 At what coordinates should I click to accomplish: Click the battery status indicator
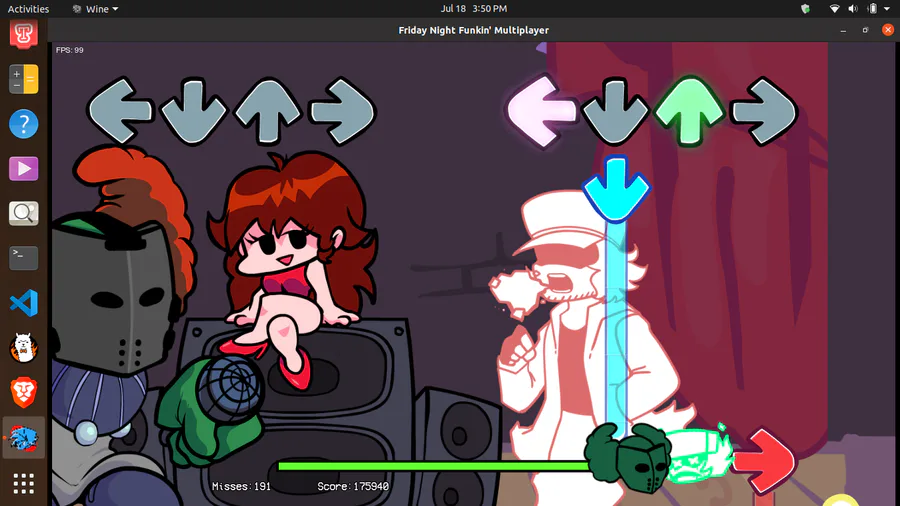872,9
